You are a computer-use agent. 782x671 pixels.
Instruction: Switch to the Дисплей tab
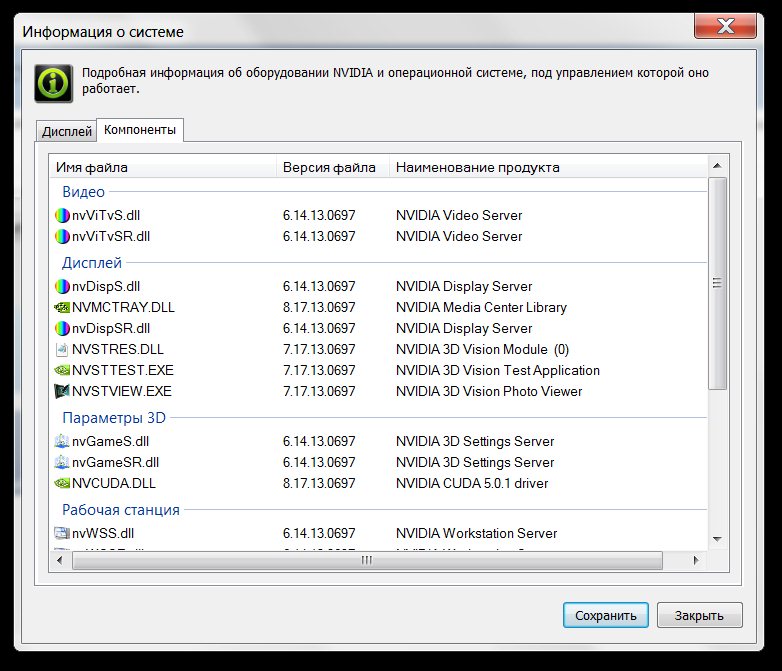point(66,131)
